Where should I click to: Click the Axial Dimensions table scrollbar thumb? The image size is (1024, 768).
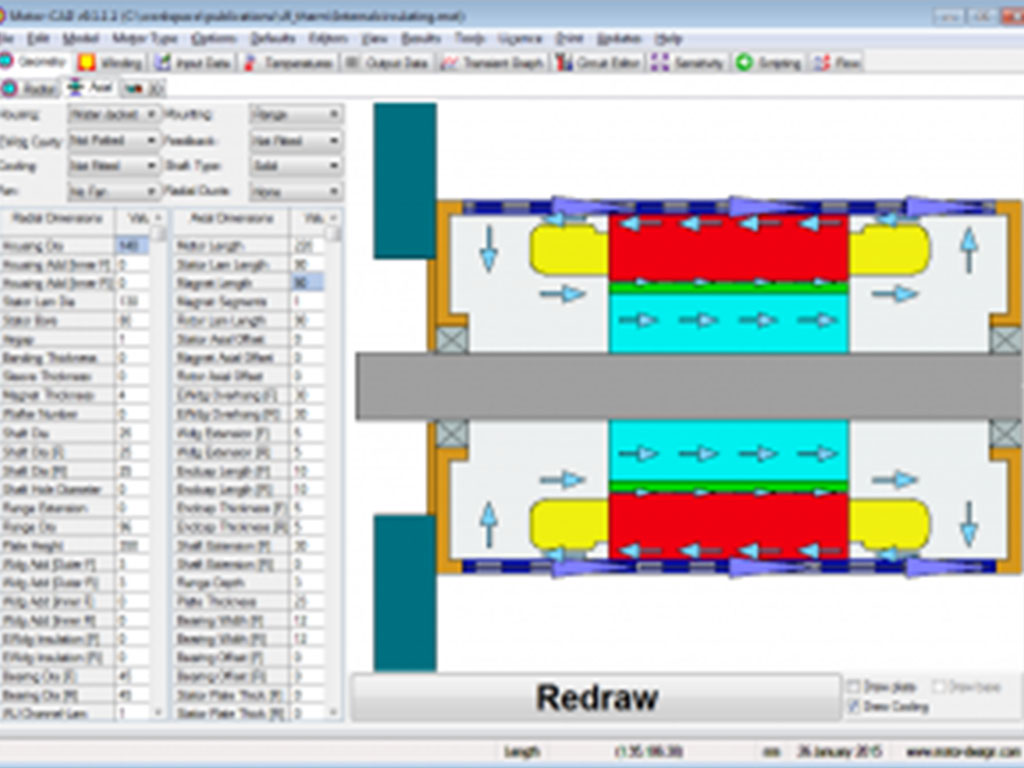pyautogui.click(x=333, y=234)
